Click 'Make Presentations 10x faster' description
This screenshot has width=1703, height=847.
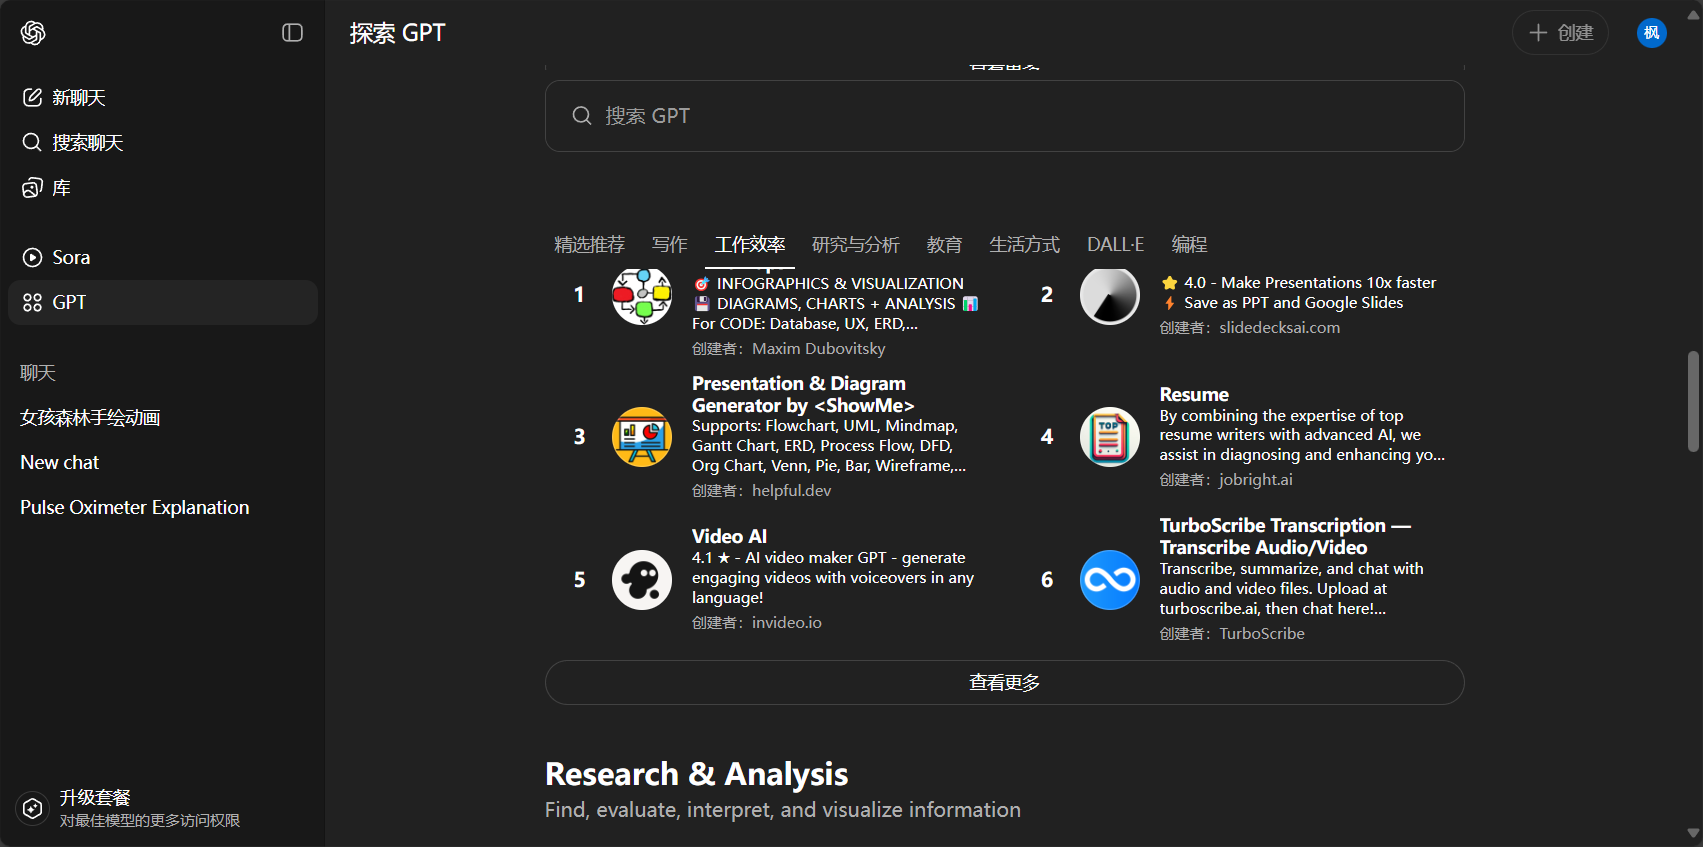1329,283
